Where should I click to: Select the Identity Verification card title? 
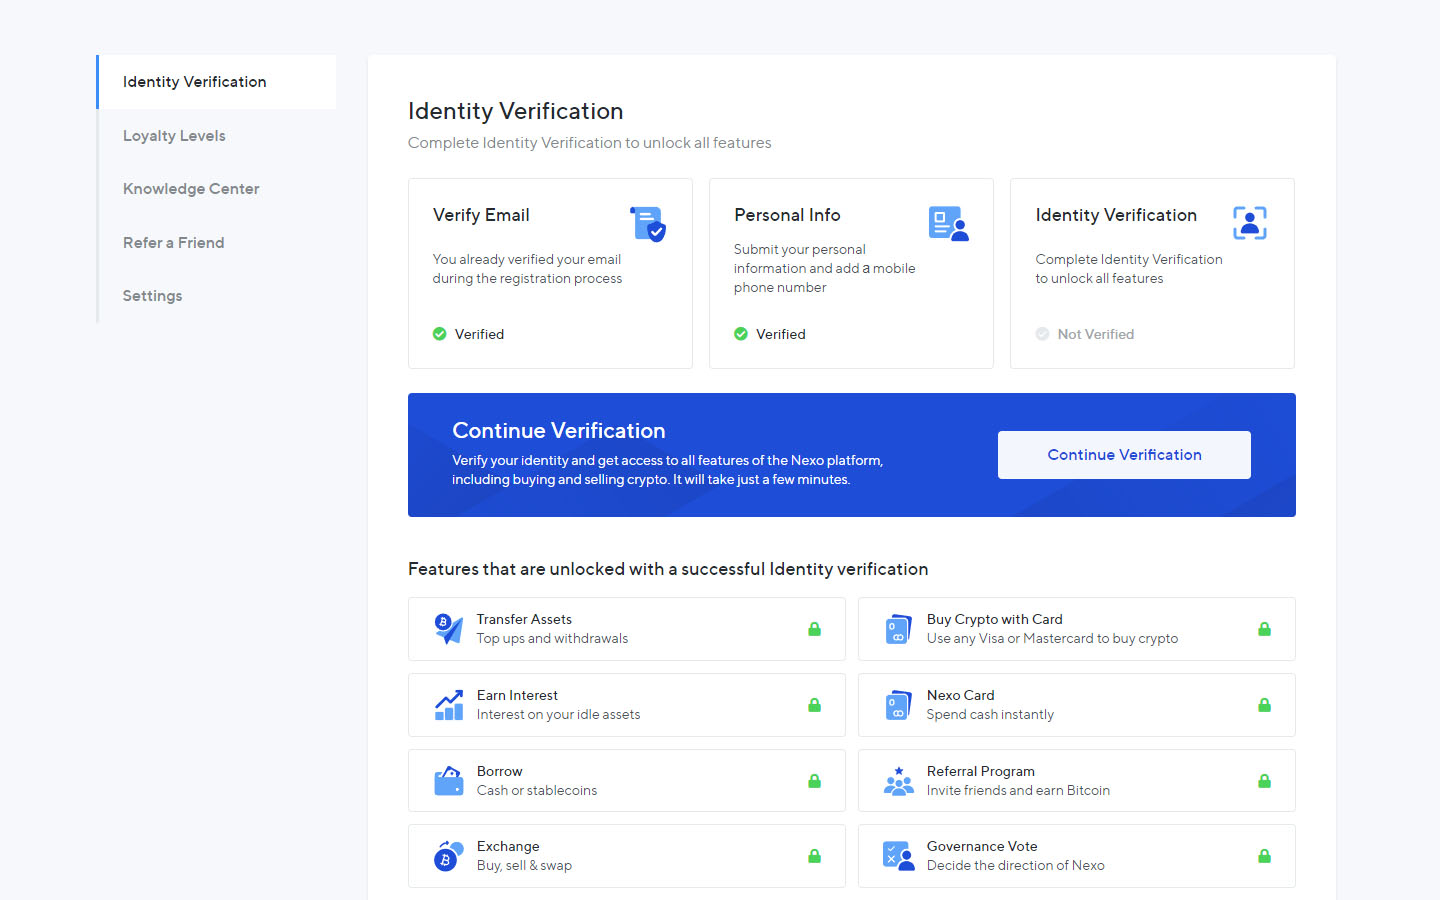(1116, 215)
